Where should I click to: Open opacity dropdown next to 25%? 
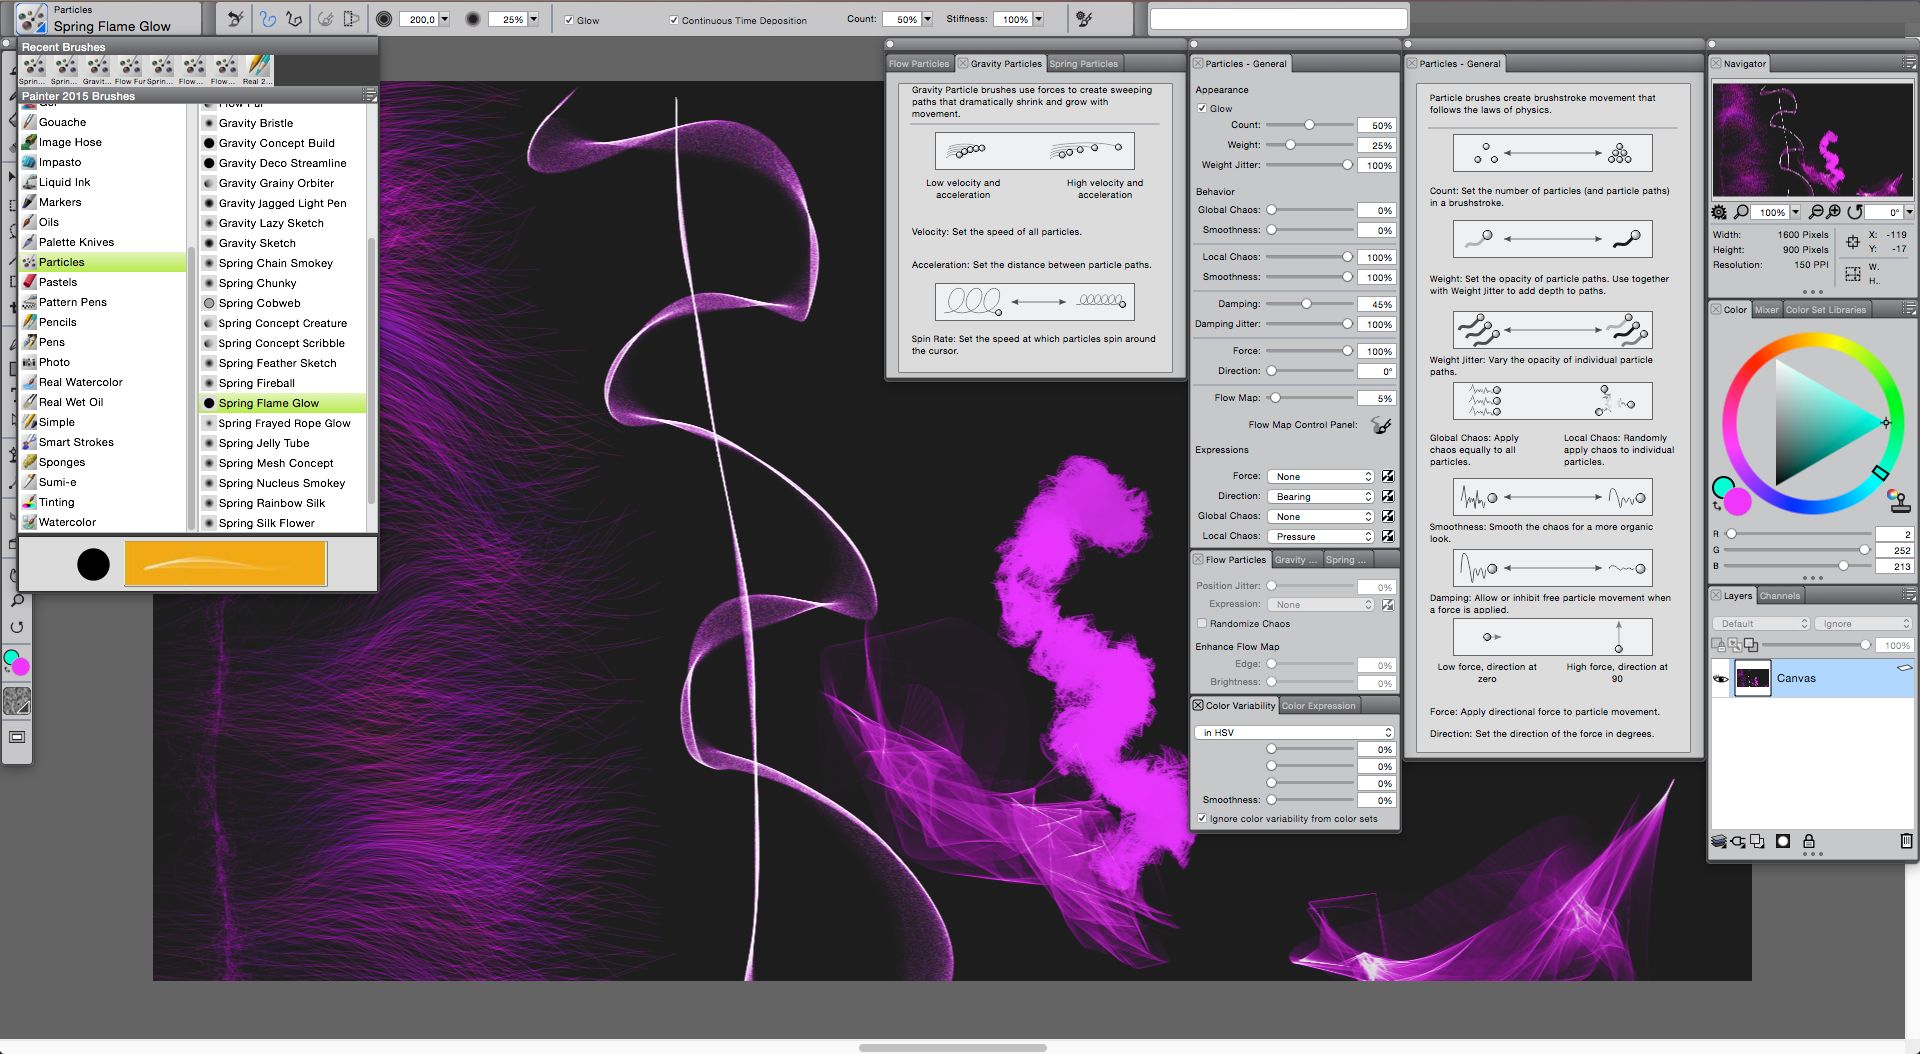click(534, 19)
